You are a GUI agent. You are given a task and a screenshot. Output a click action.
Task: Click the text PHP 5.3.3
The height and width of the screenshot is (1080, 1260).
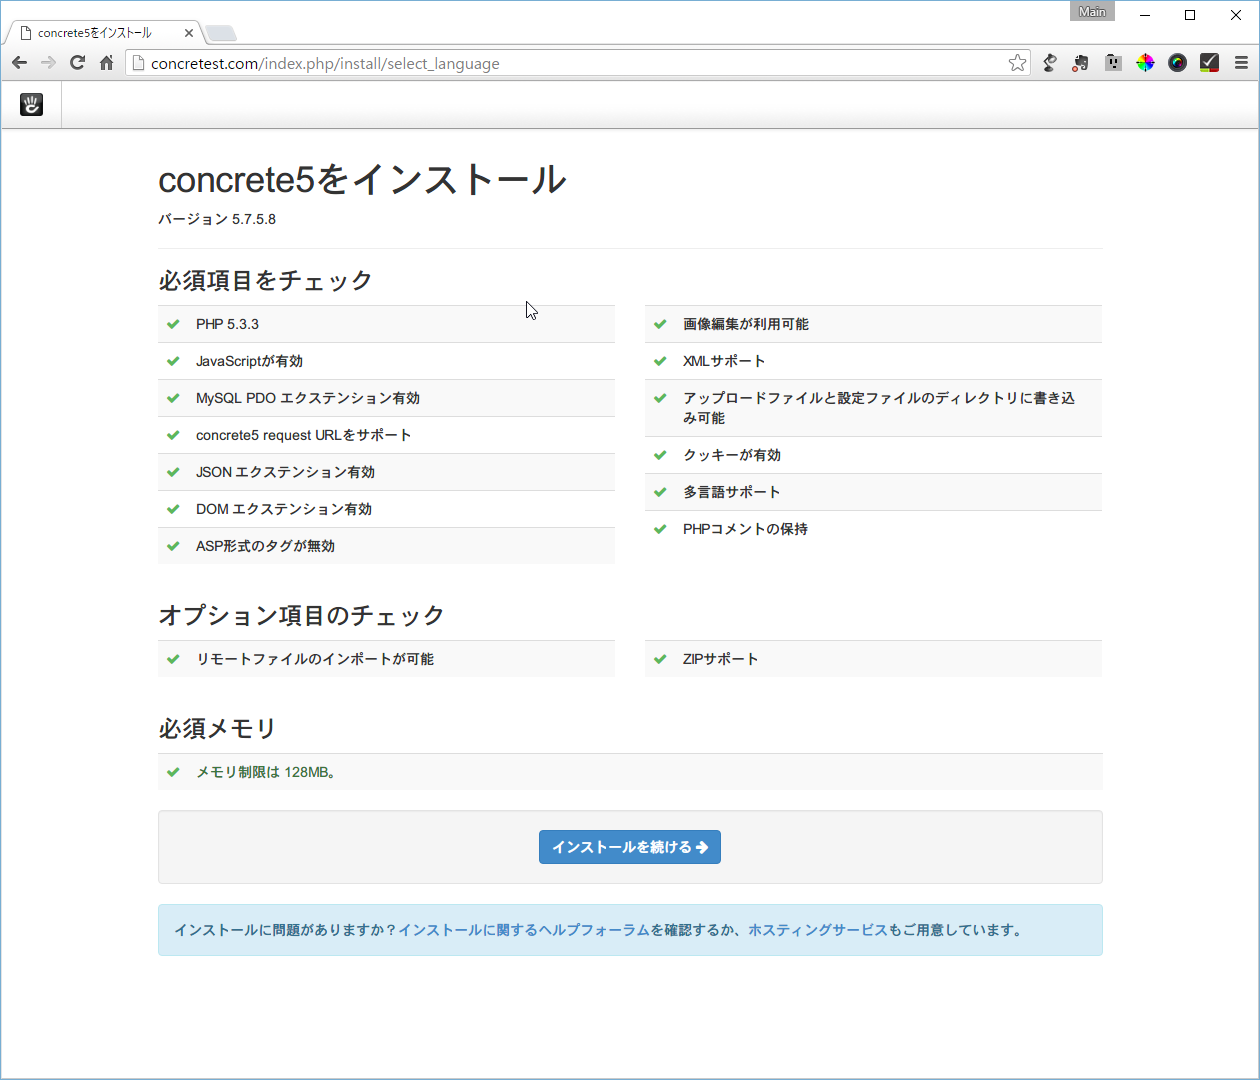coord(227,324)
